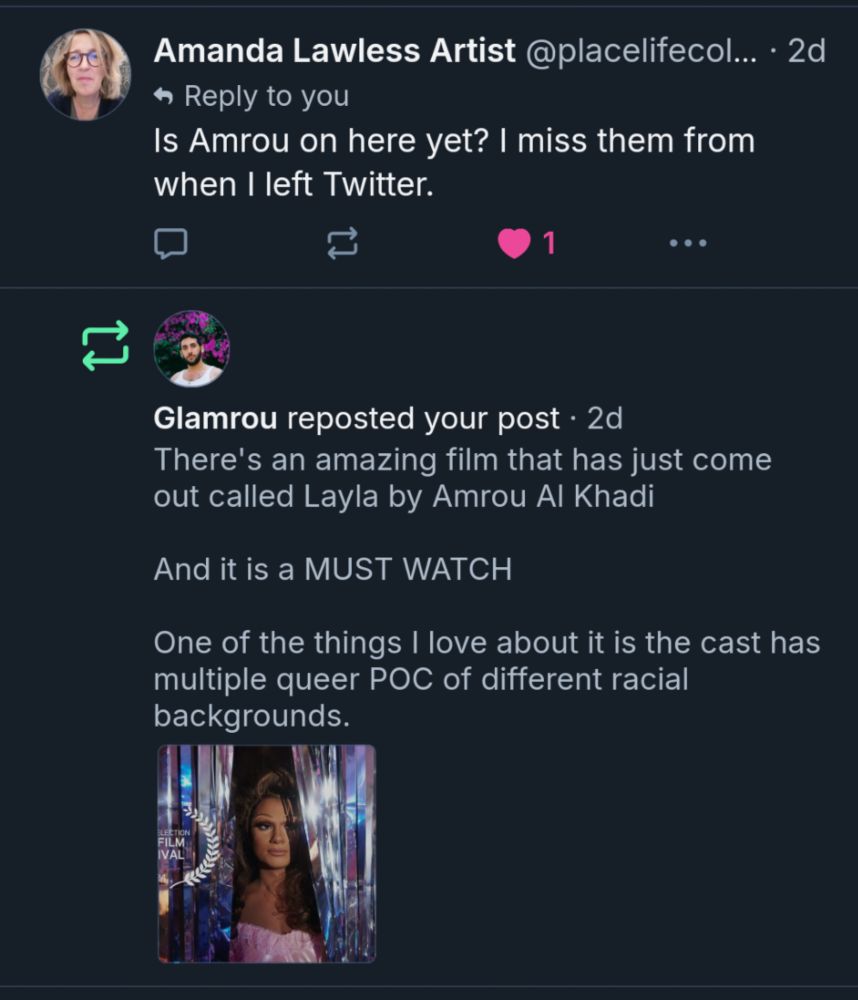Image resolution: width=858 pixels, height=1000 pixels.
Task: Repost Amanda's reply using the repost icon
Action: [x=343, y=243]
